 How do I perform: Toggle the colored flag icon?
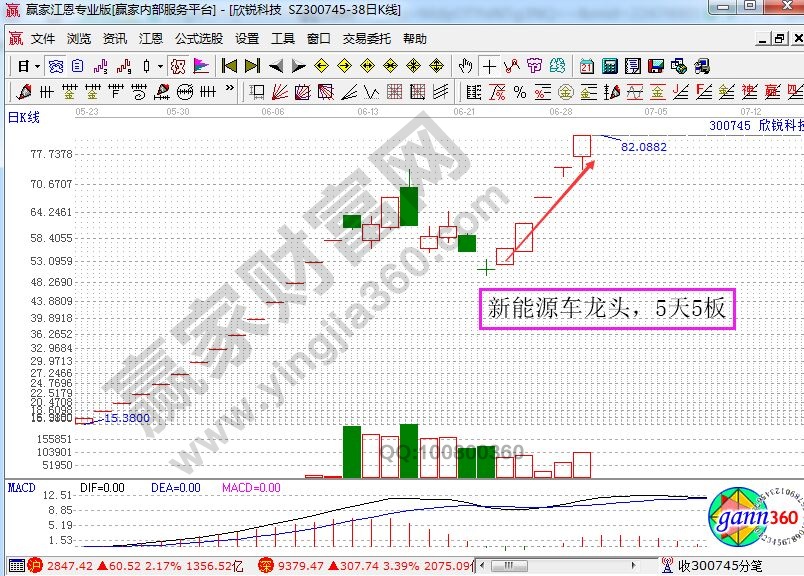coord(201,66)
